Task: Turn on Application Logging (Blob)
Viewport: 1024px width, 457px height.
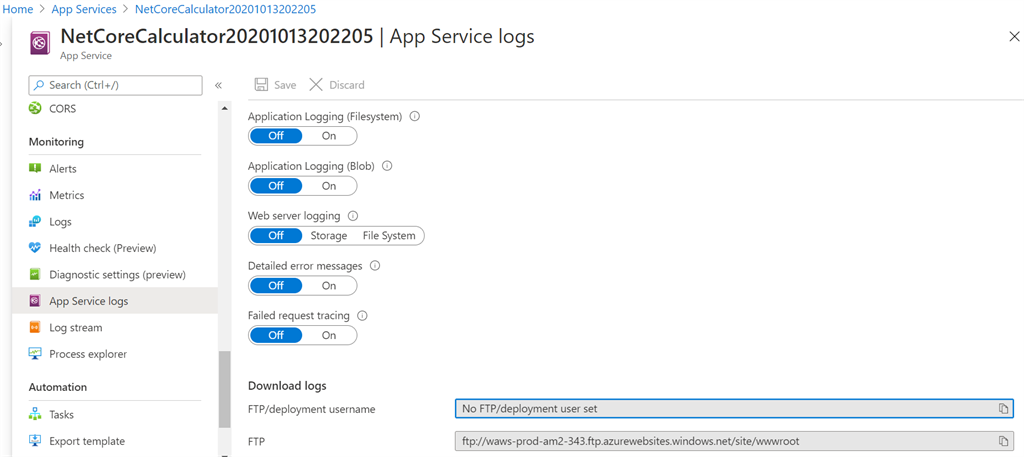Action: coord(329,185)
